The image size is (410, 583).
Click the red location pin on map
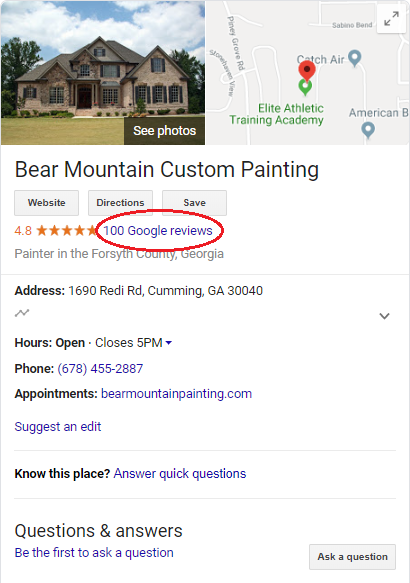coord(307,71)
